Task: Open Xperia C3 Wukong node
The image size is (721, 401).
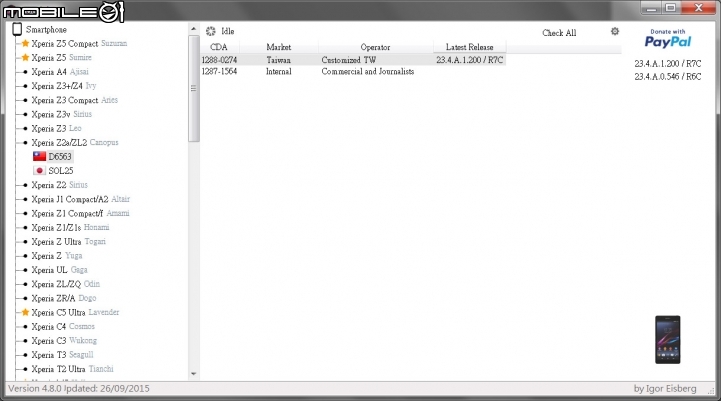Action: pos(64,341)
